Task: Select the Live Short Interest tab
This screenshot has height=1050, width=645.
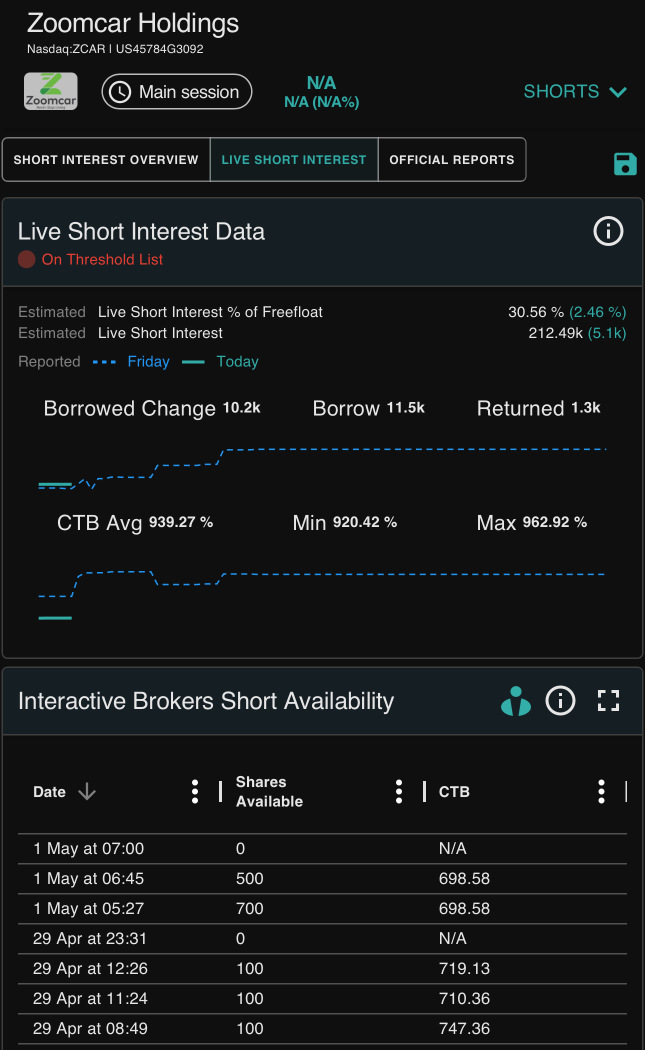Action: tap(294, 159)
